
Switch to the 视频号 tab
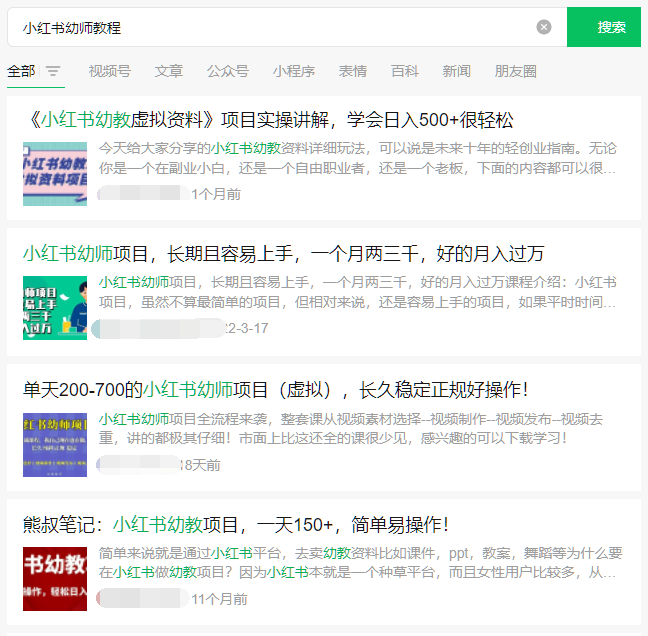click(110, 71)
